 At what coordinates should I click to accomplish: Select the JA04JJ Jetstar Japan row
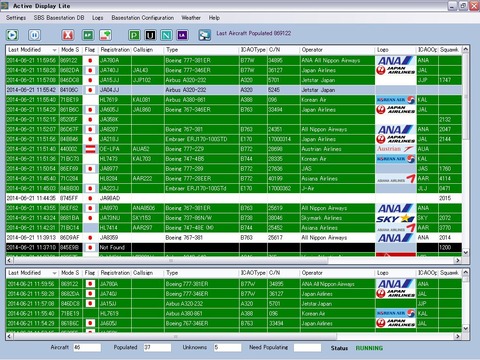point(234,90)
